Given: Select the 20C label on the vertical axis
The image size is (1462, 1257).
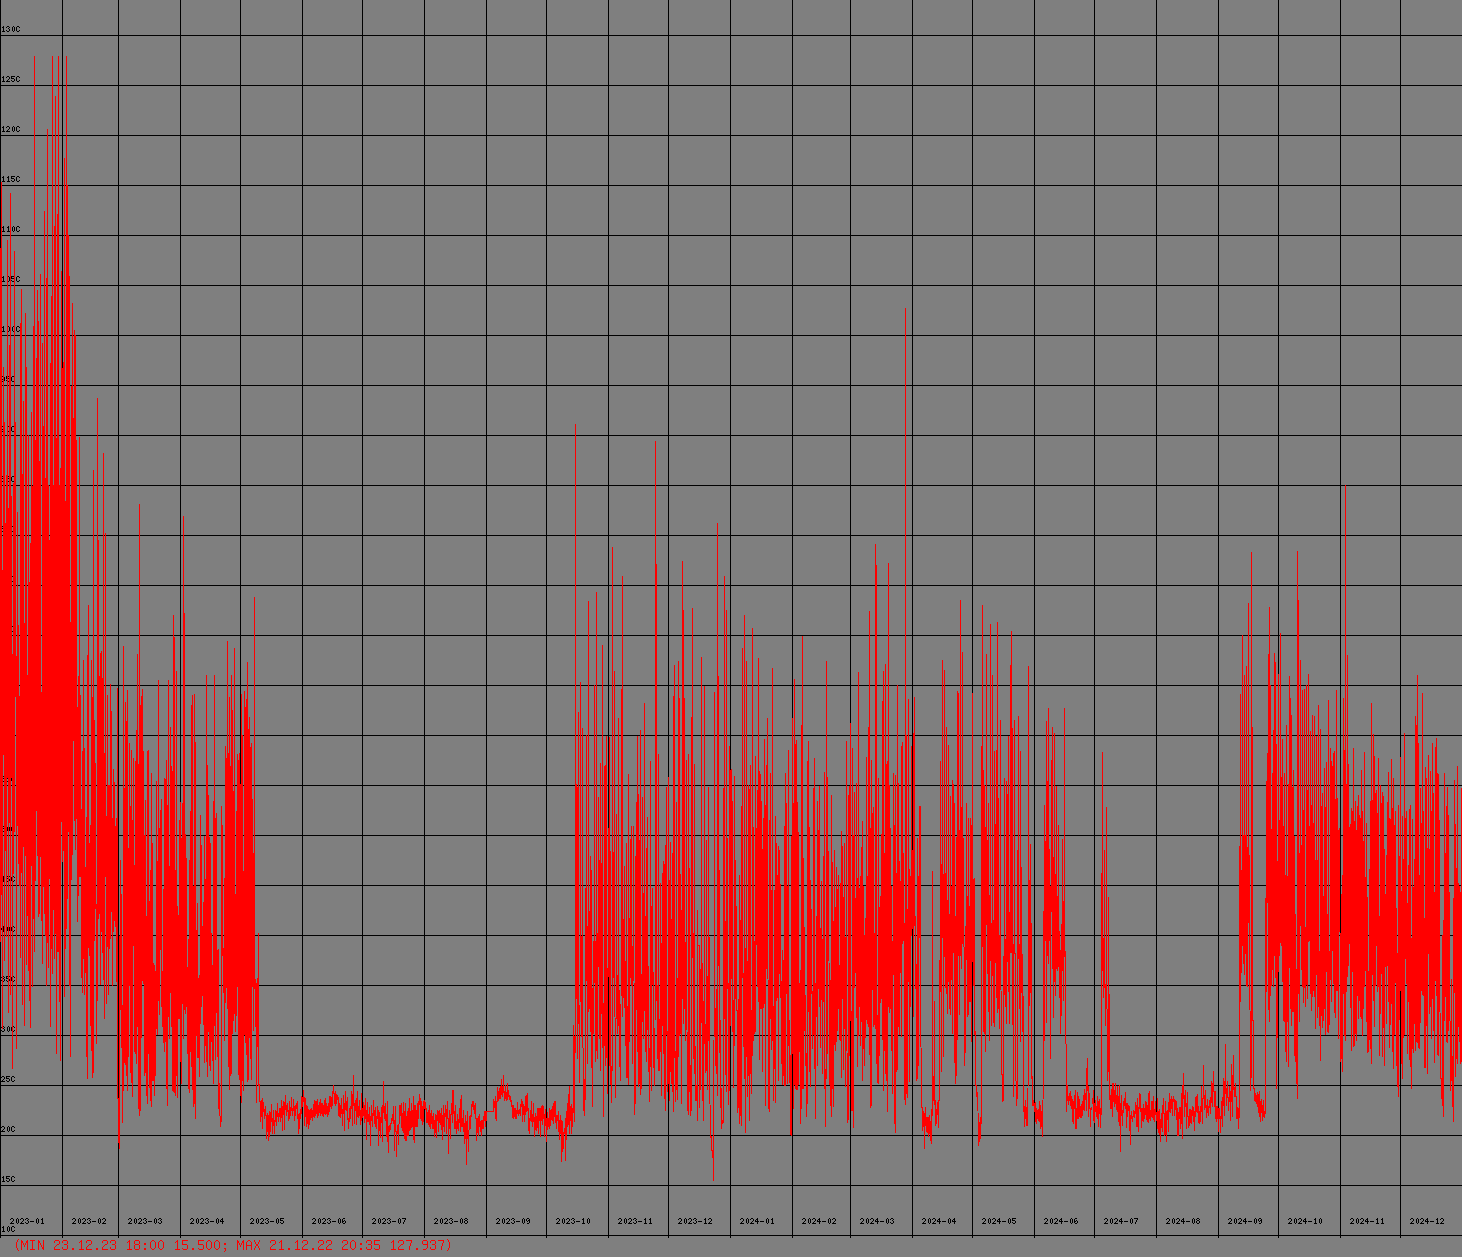Looking at the screenshot, I should pos(8,1130).
